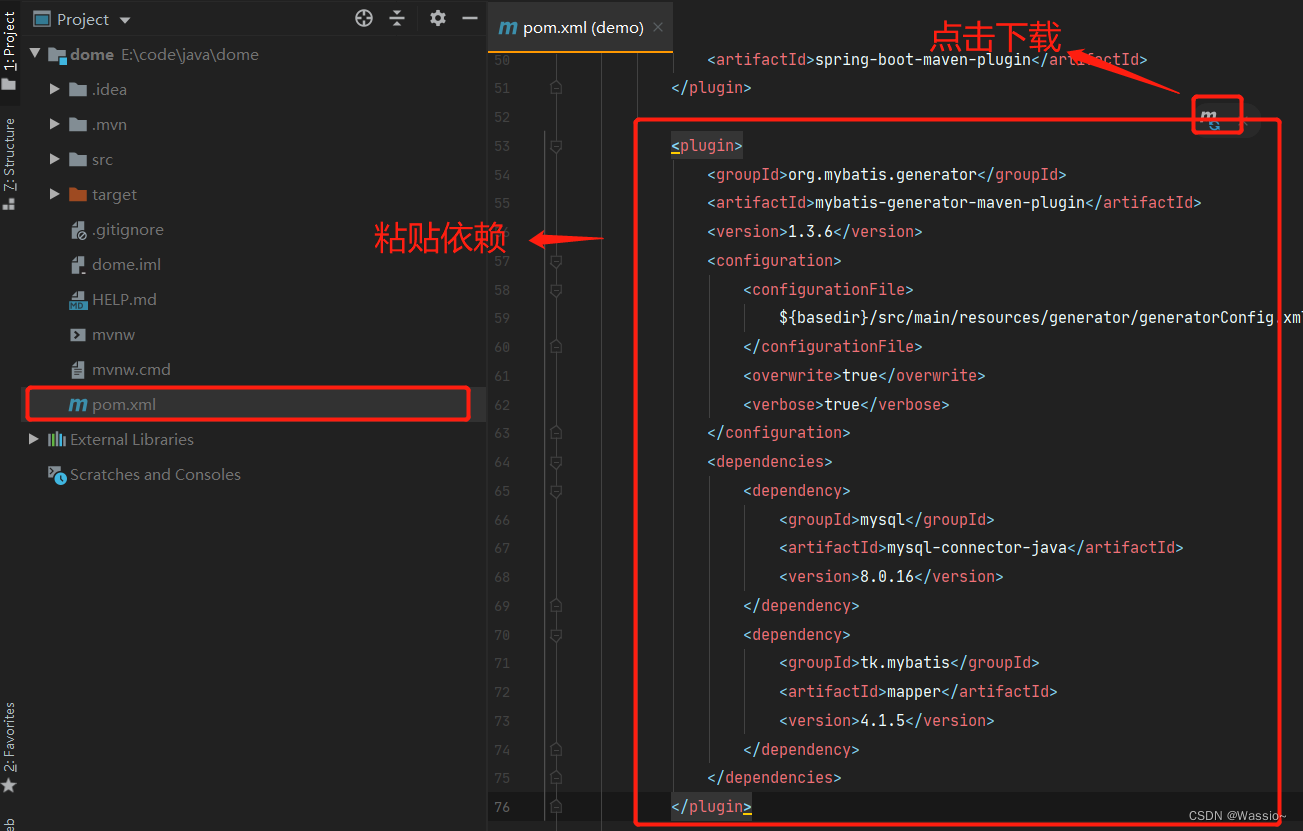Hide the Project tool window with minimize icon

pyautogui.click(x=469, y=18)
